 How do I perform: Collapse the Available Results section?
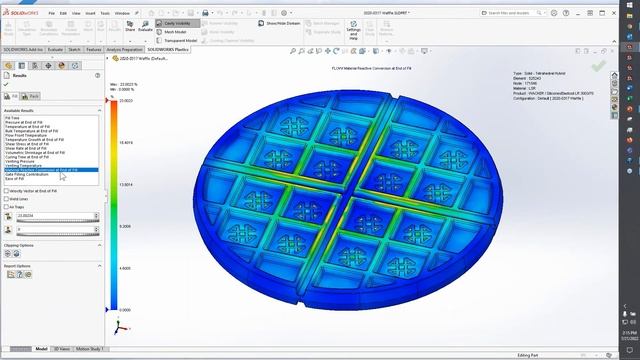(x=99, y=111)
